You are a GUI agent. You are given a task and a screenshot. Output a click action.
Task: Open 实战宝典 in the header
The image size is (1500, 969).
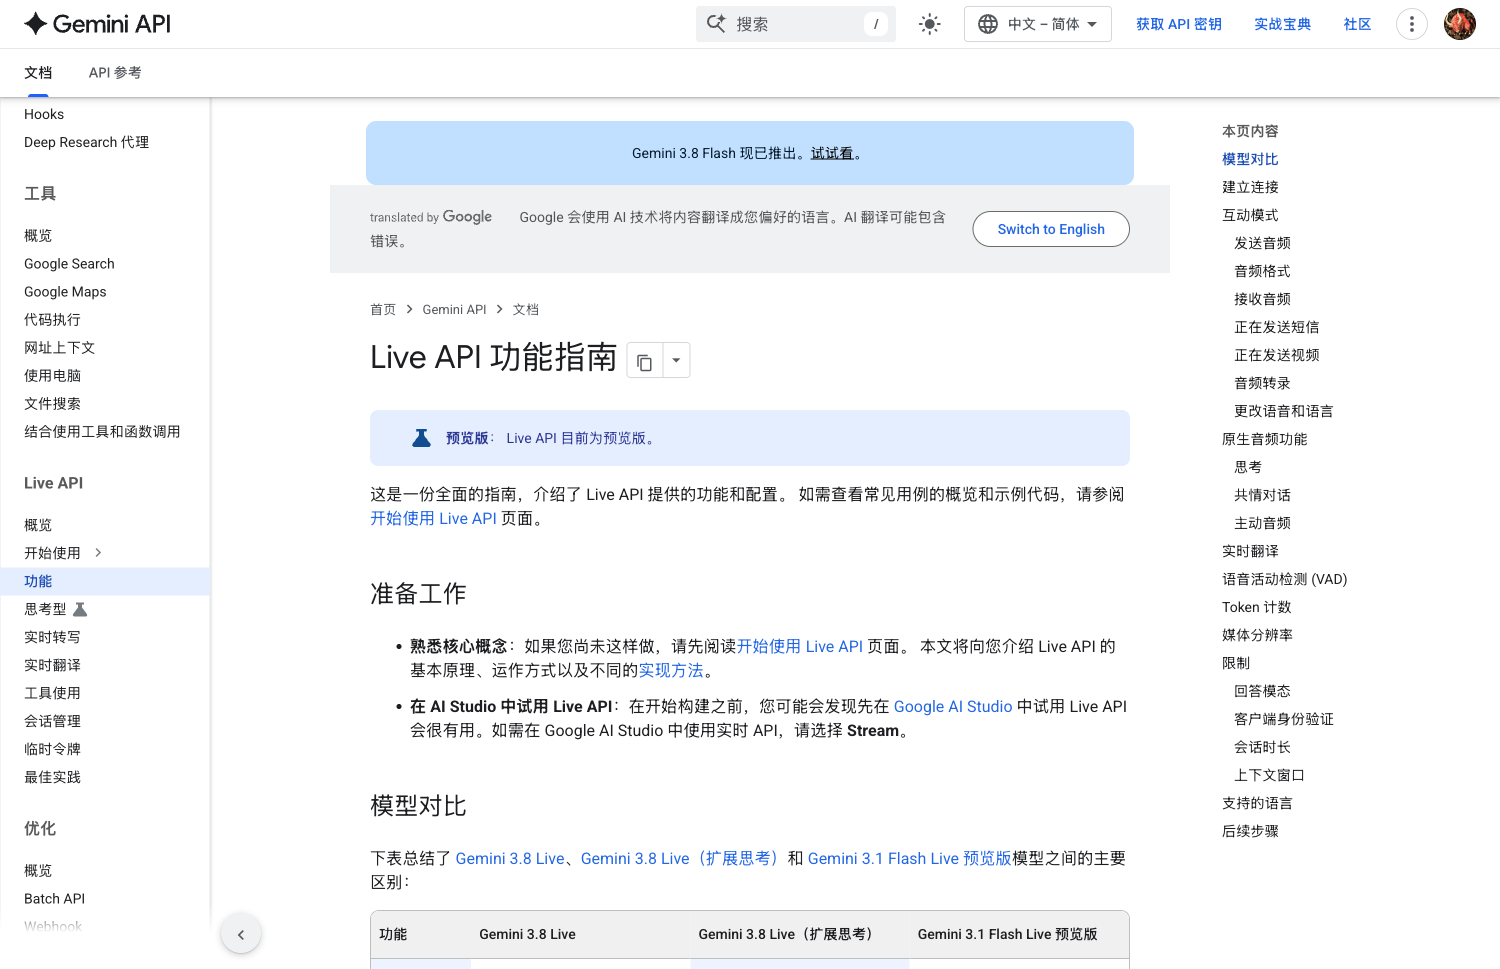pos(1283,24)
